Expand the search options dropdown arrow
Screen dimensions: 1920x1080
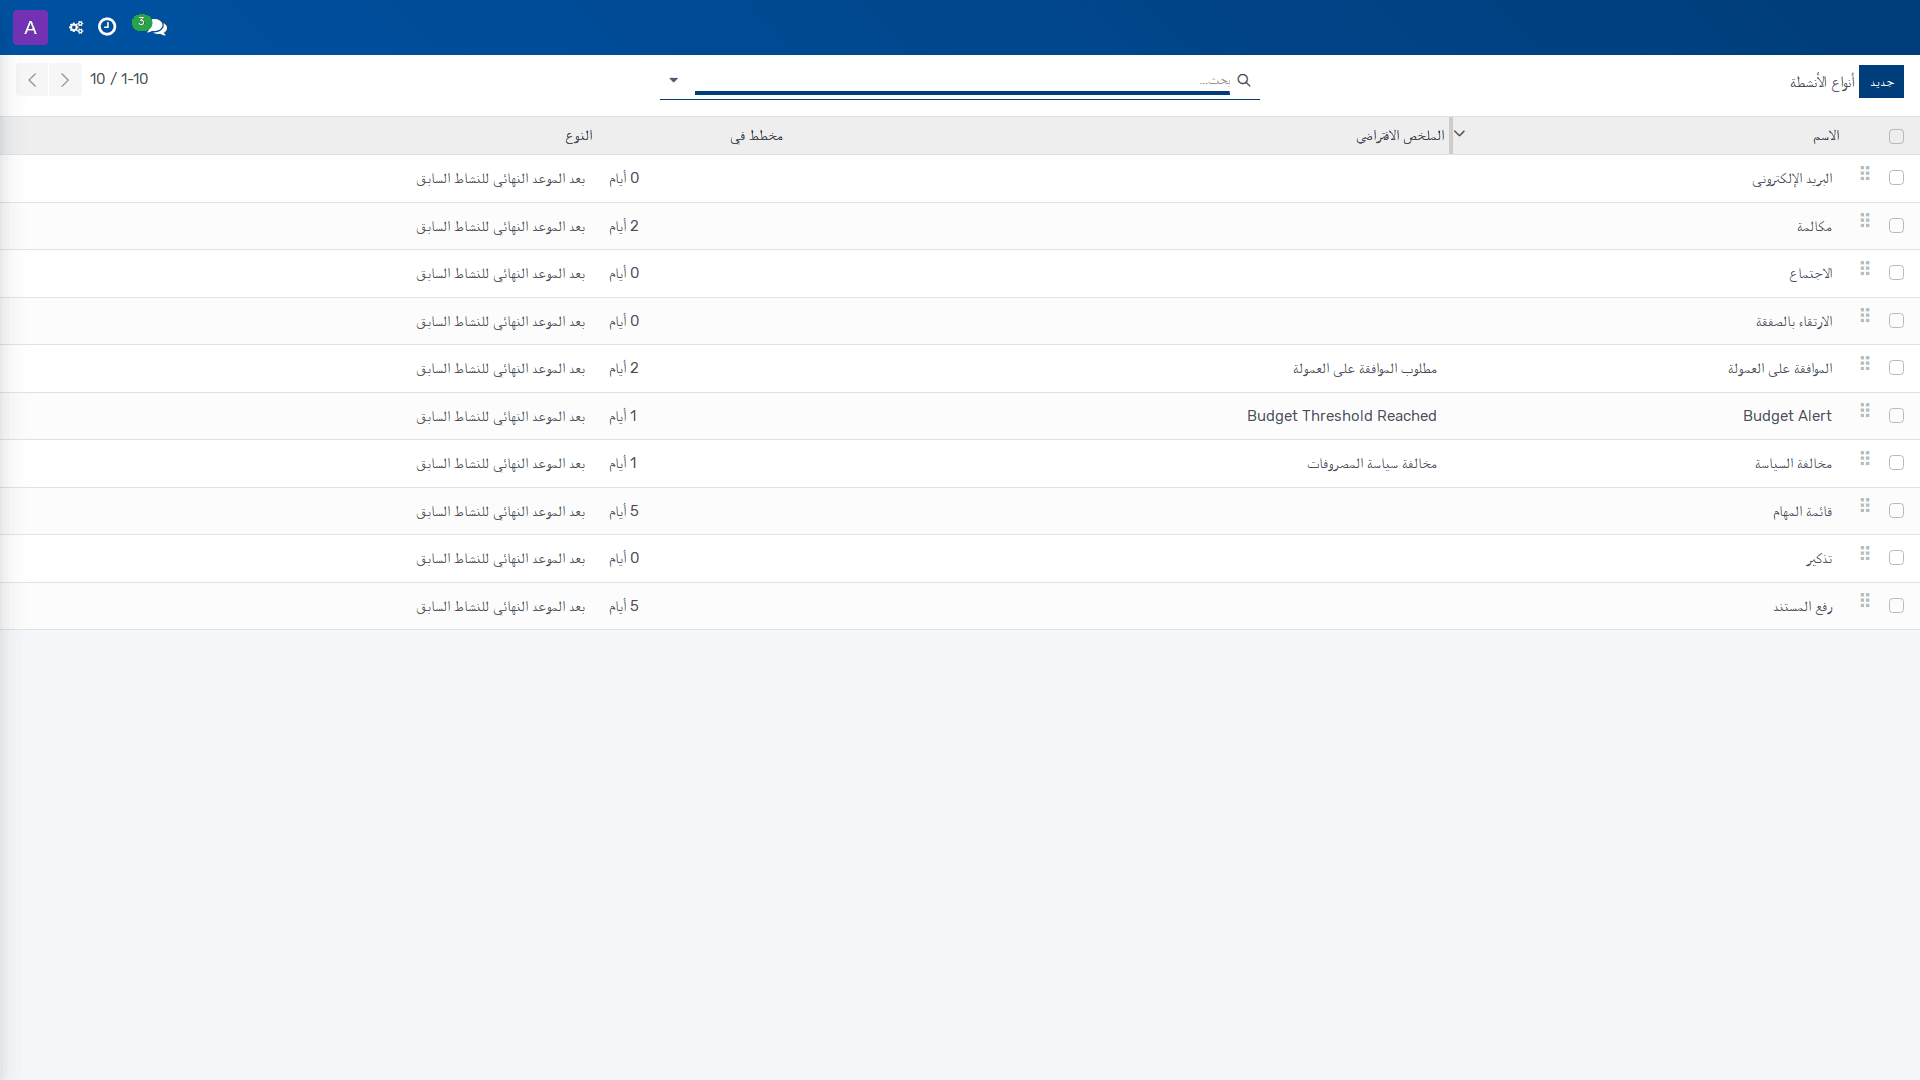click(674, 80)
